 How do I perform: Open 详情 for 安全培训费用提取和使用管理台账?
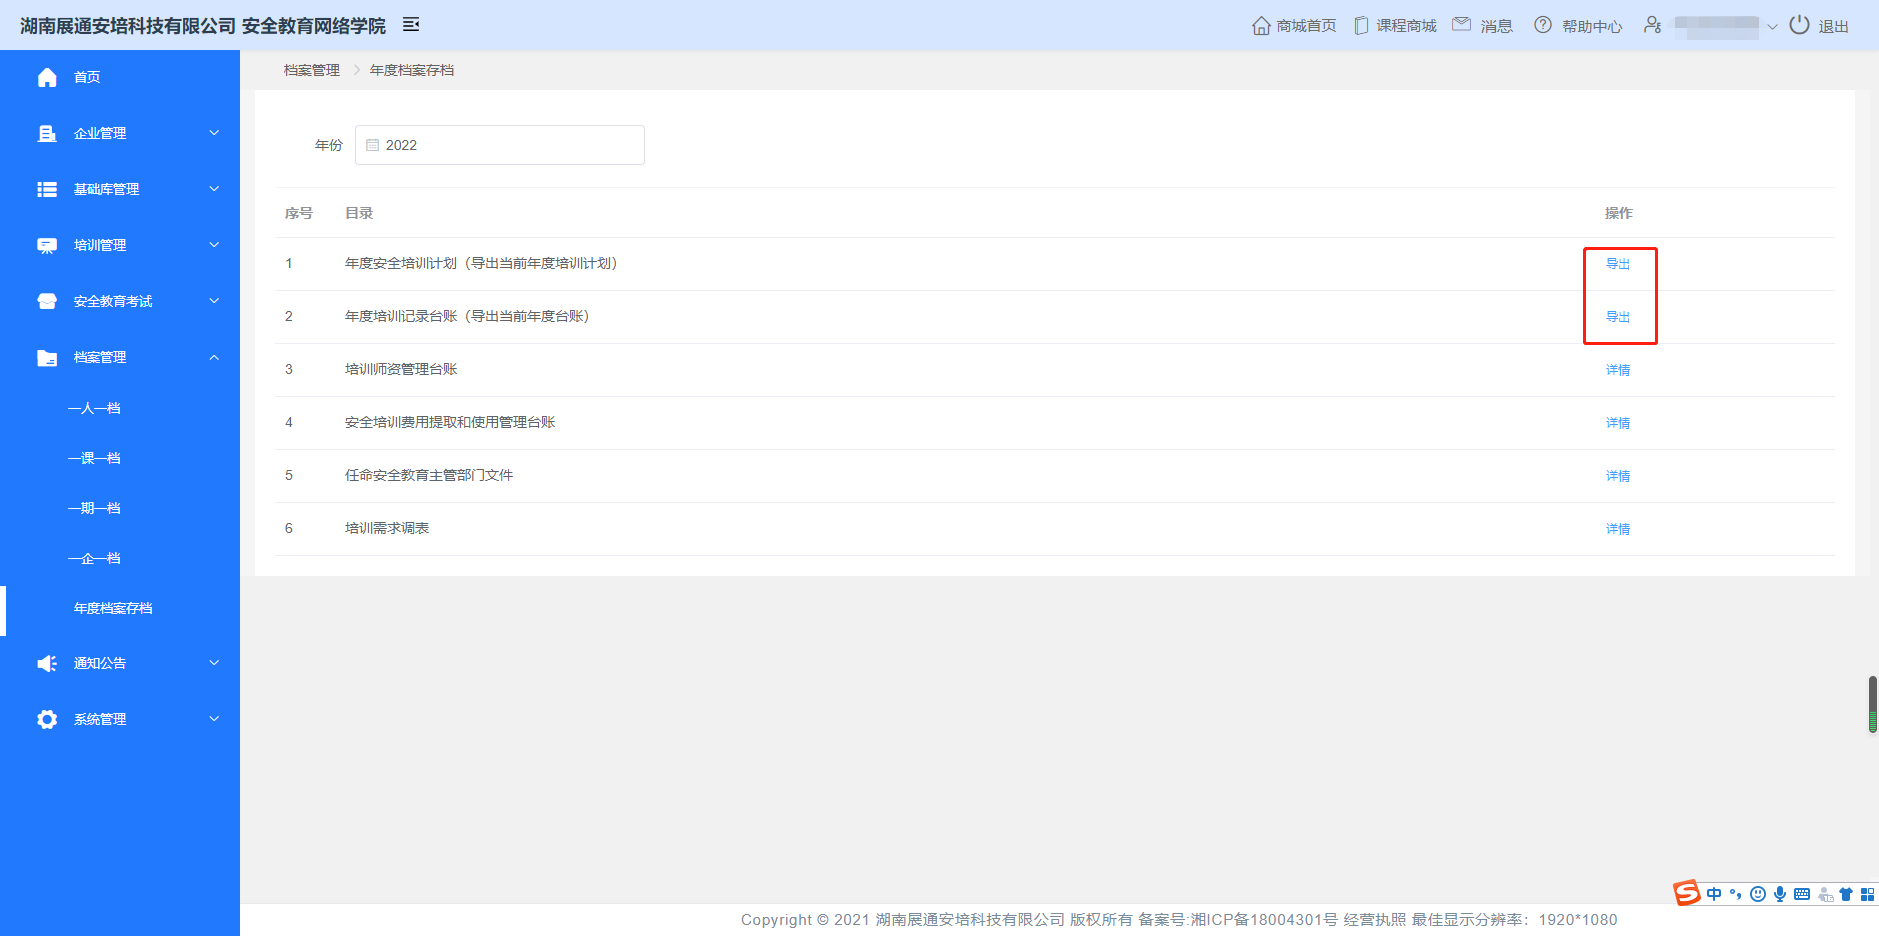(x=1618, y=423)
